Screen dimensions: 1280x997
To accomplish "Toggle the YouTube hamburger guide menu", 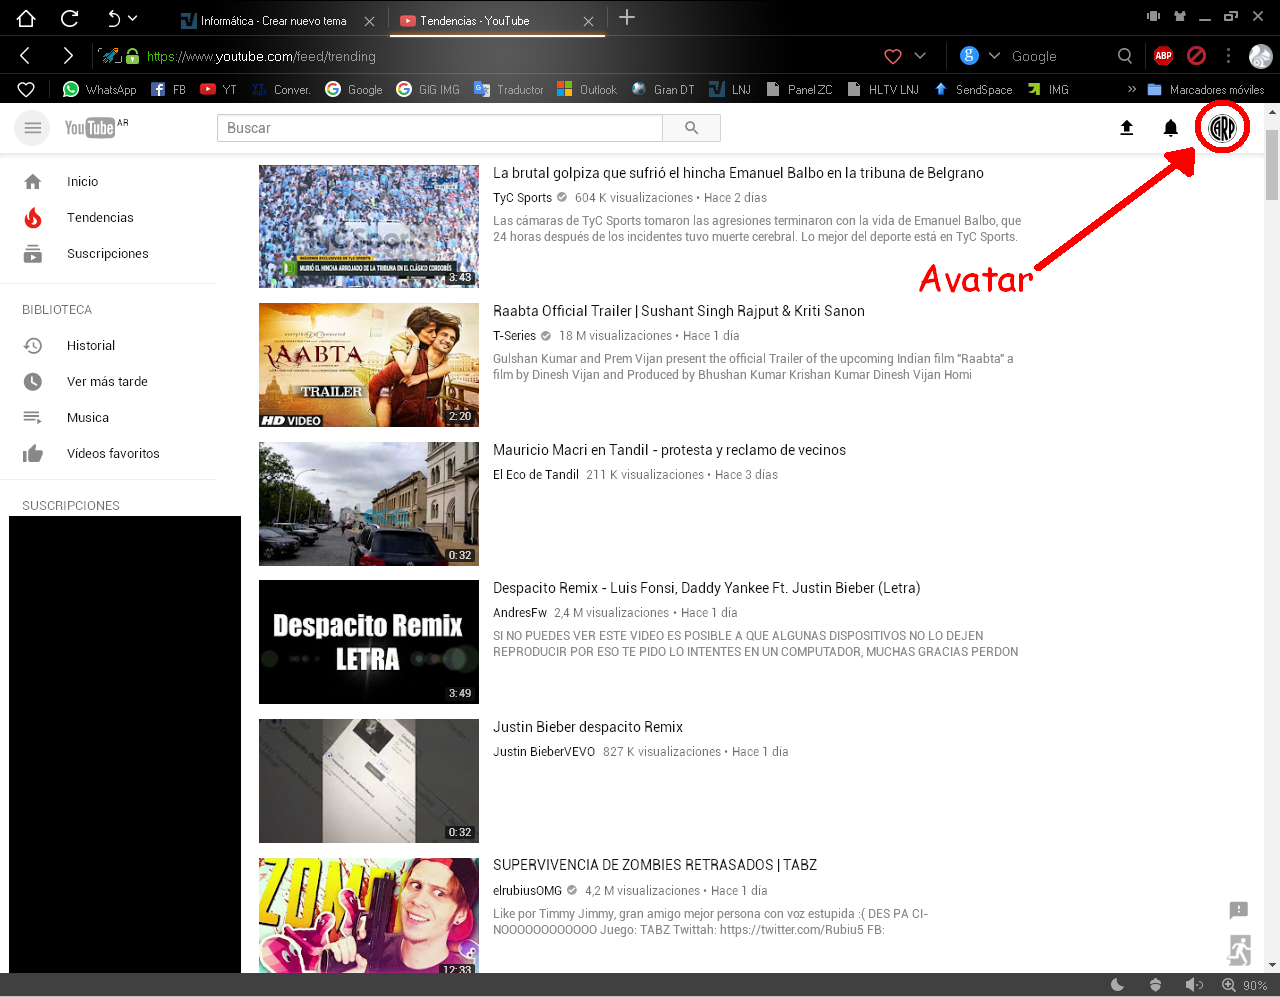I will (32, 128).
